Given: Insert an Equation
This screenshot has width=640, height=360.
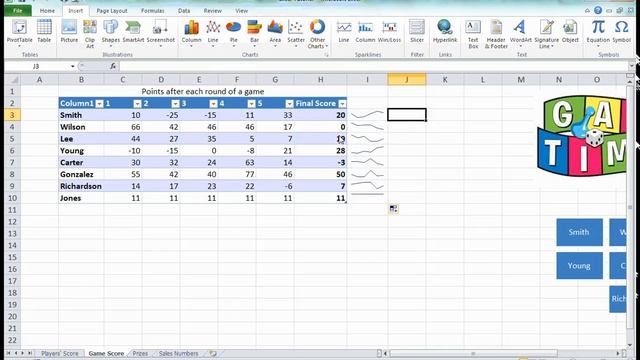Looking at the screenshot, I should 598,33.
